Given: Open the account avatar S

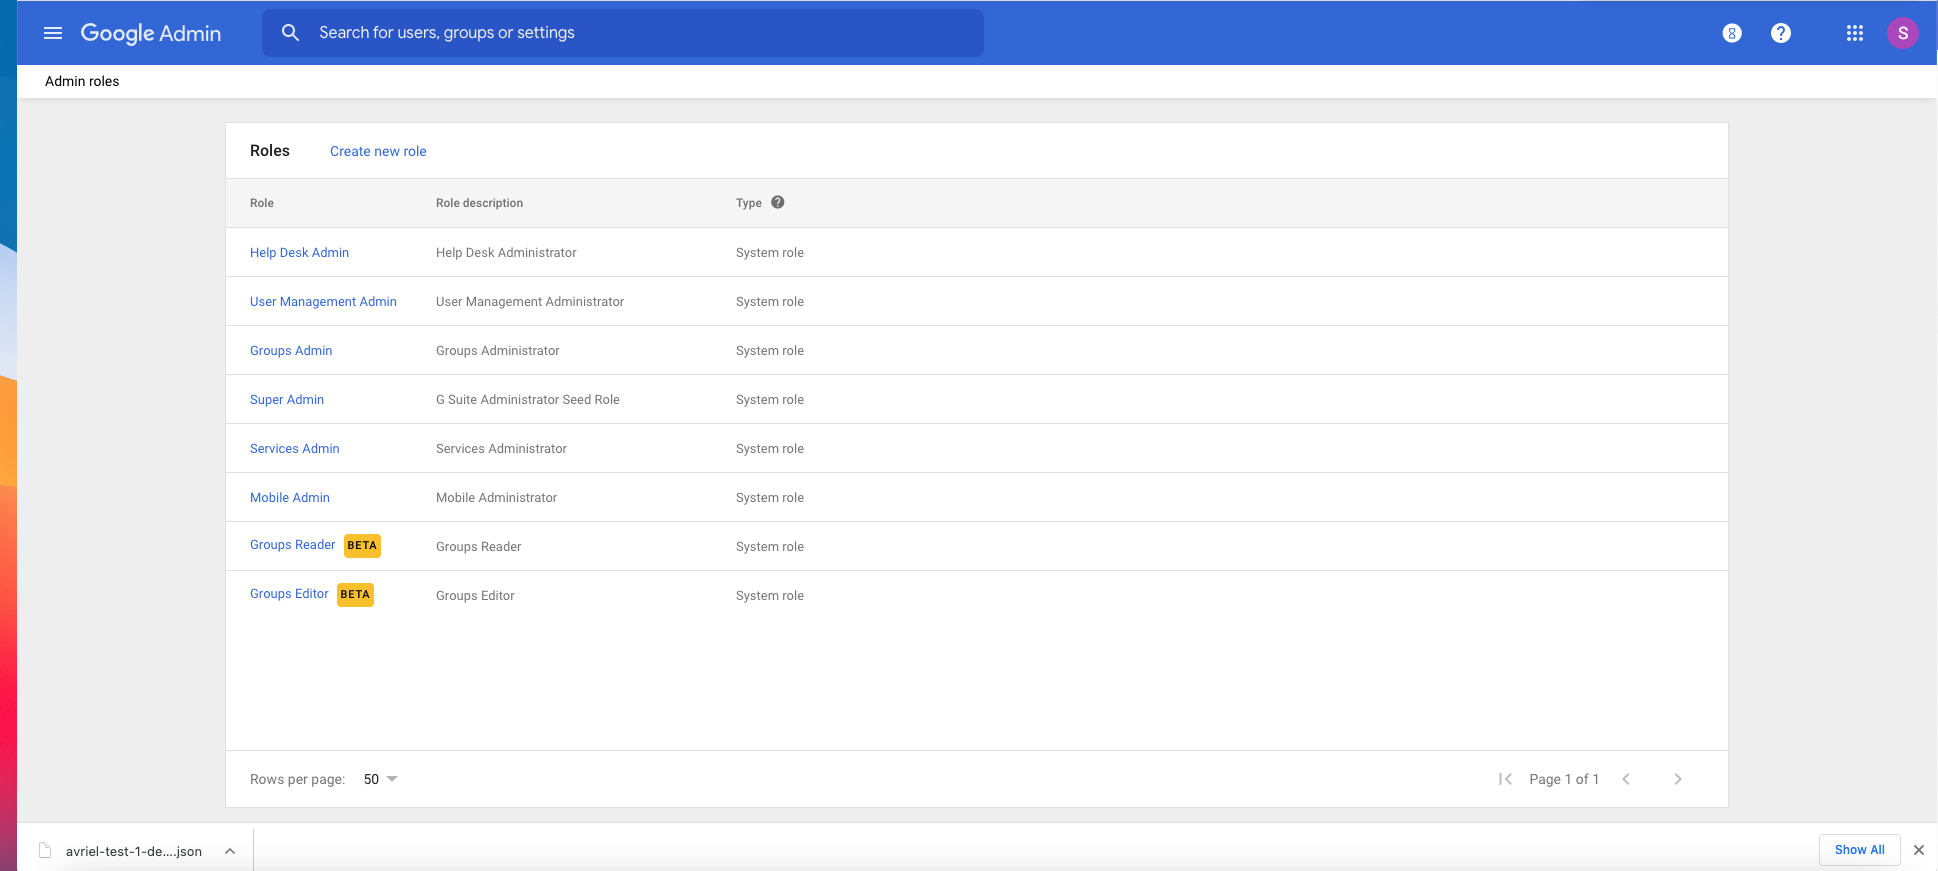Looking at the screenshot, I should (1903, 33).
